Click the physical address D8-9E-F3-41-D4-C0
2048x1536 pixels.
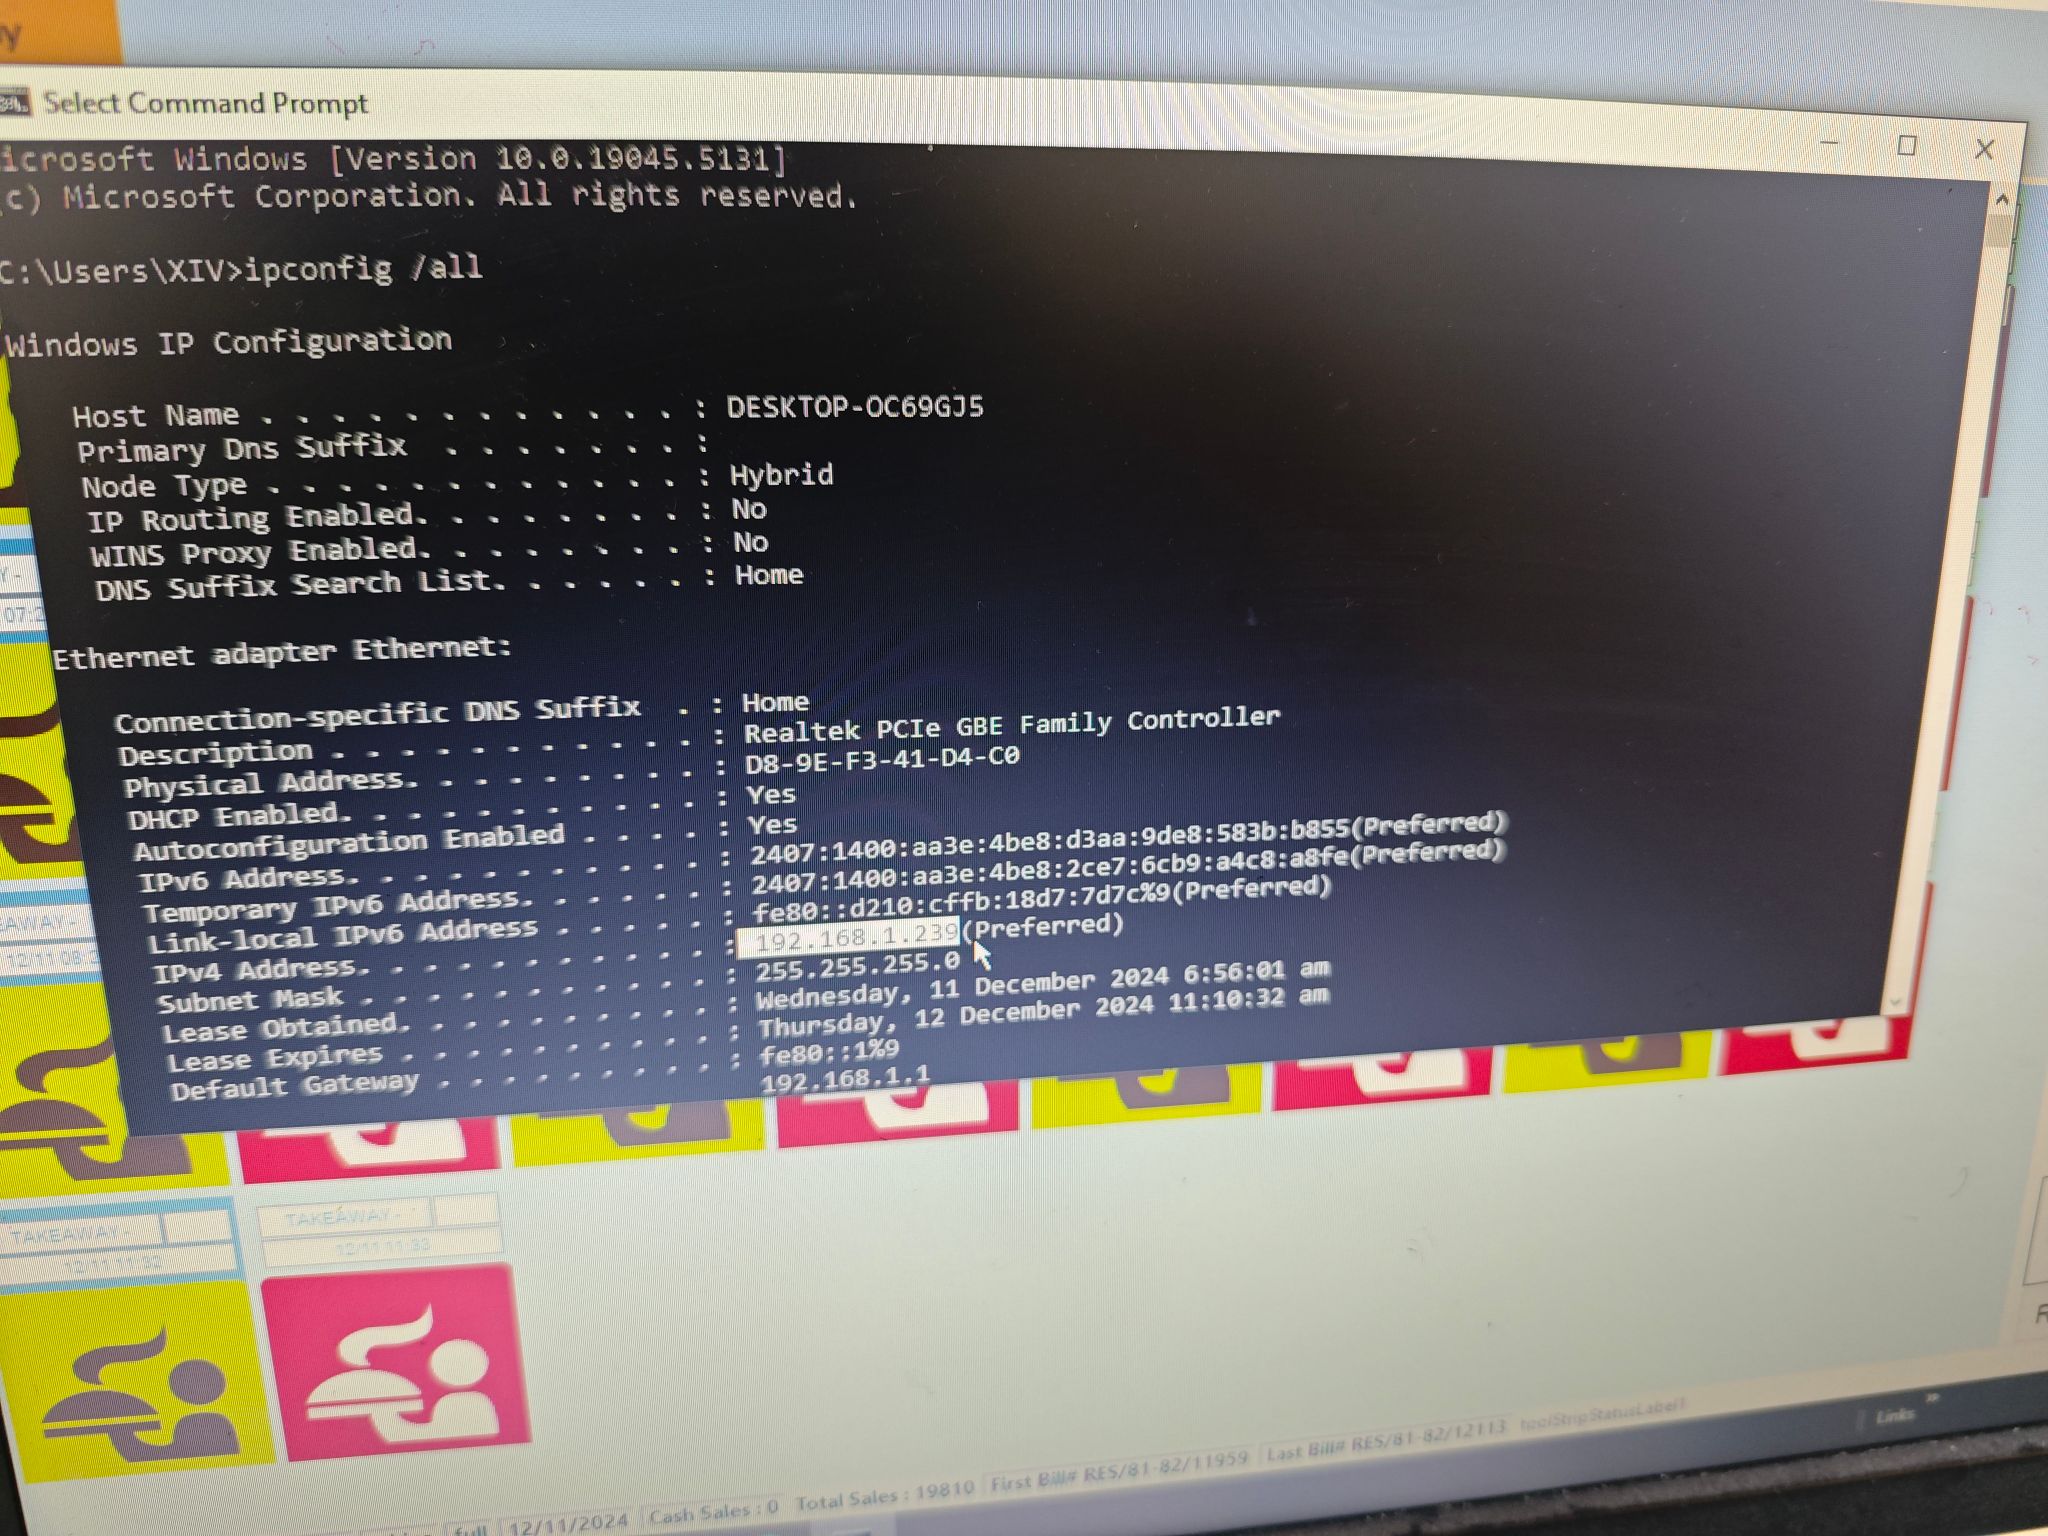(882, 761)
